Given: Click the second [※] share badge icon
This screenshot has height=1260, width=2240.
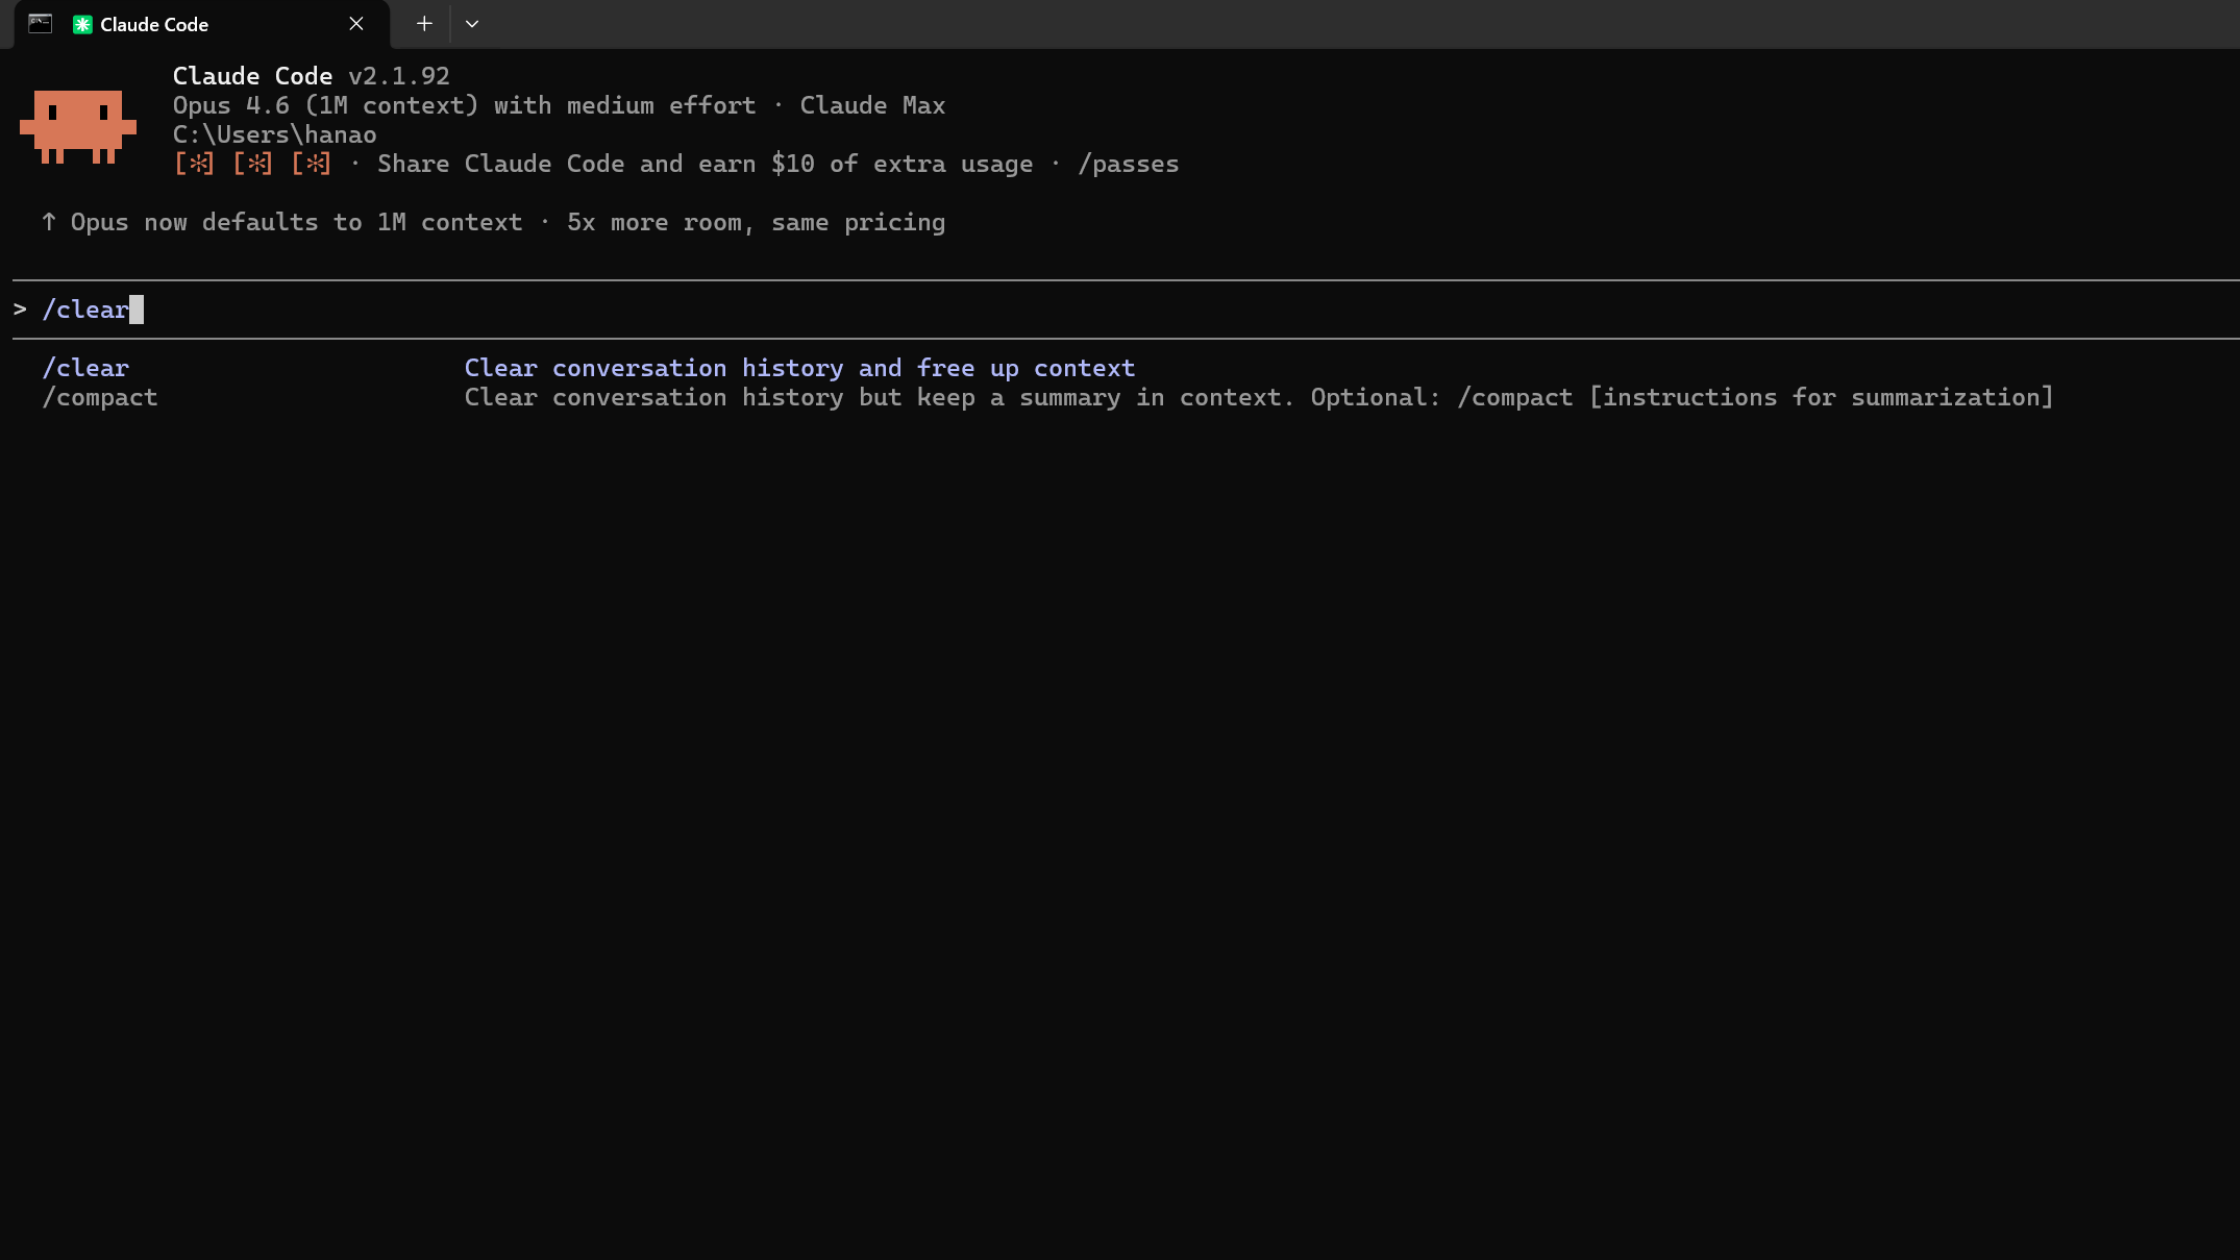Looking at the screenshot, I should [254, 163].
